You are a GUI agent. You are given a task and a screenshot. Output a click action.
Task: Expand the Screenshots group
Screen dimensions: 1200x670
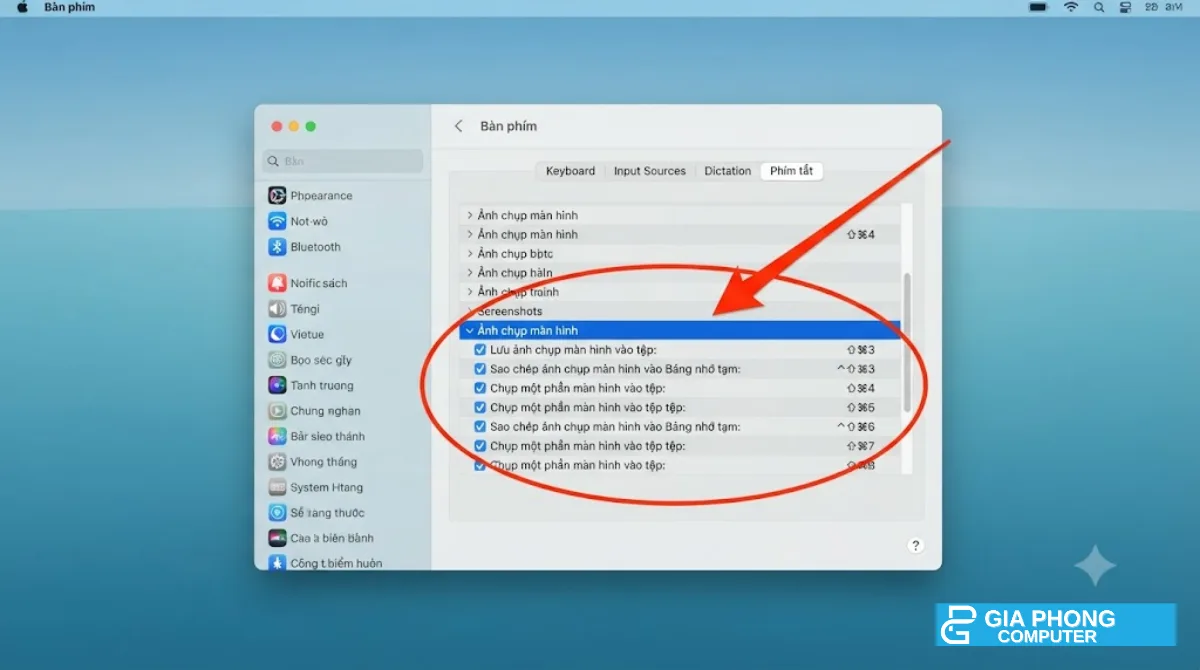pos(470,312)
